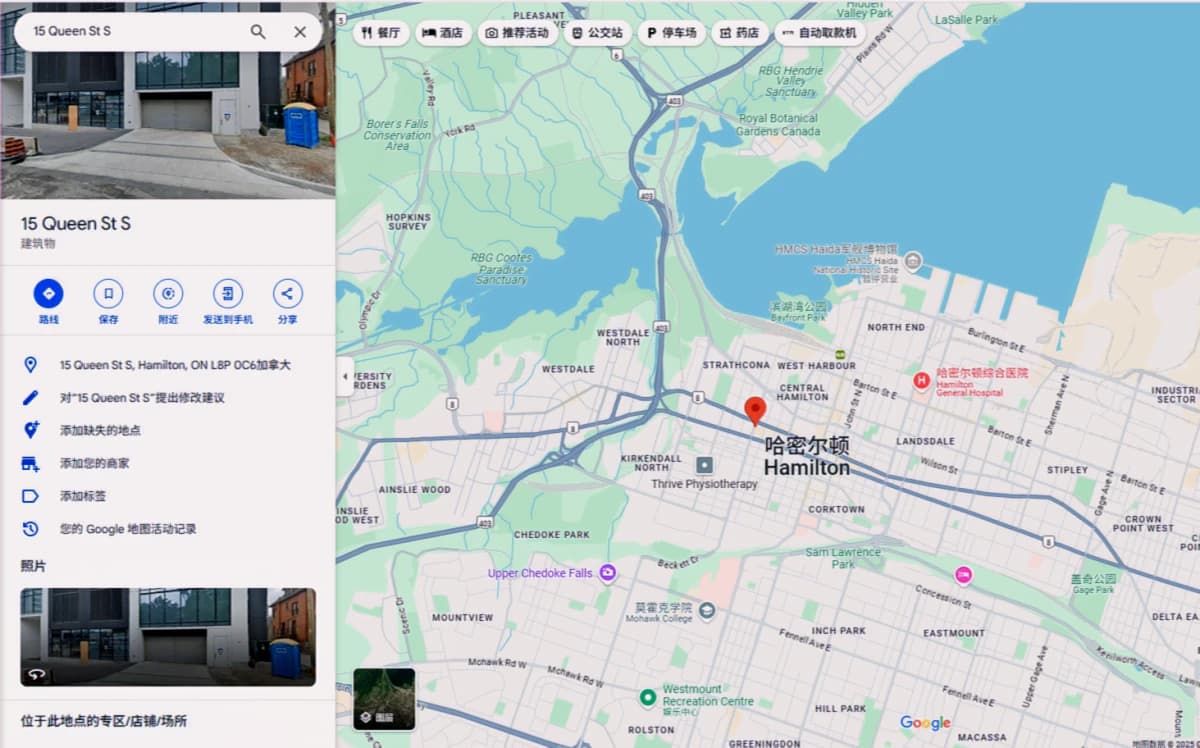1200x748 pixels.
Task: Click the Borer's Falls Conservation Area label
Action: click(x=397, y=135)
